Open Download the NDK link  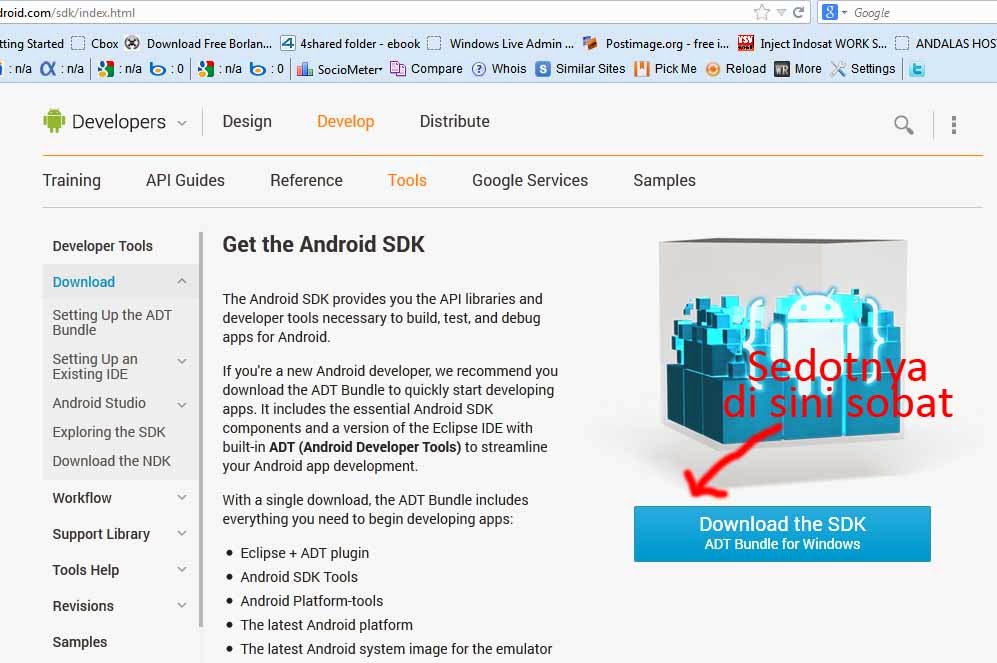pos(111,461)
